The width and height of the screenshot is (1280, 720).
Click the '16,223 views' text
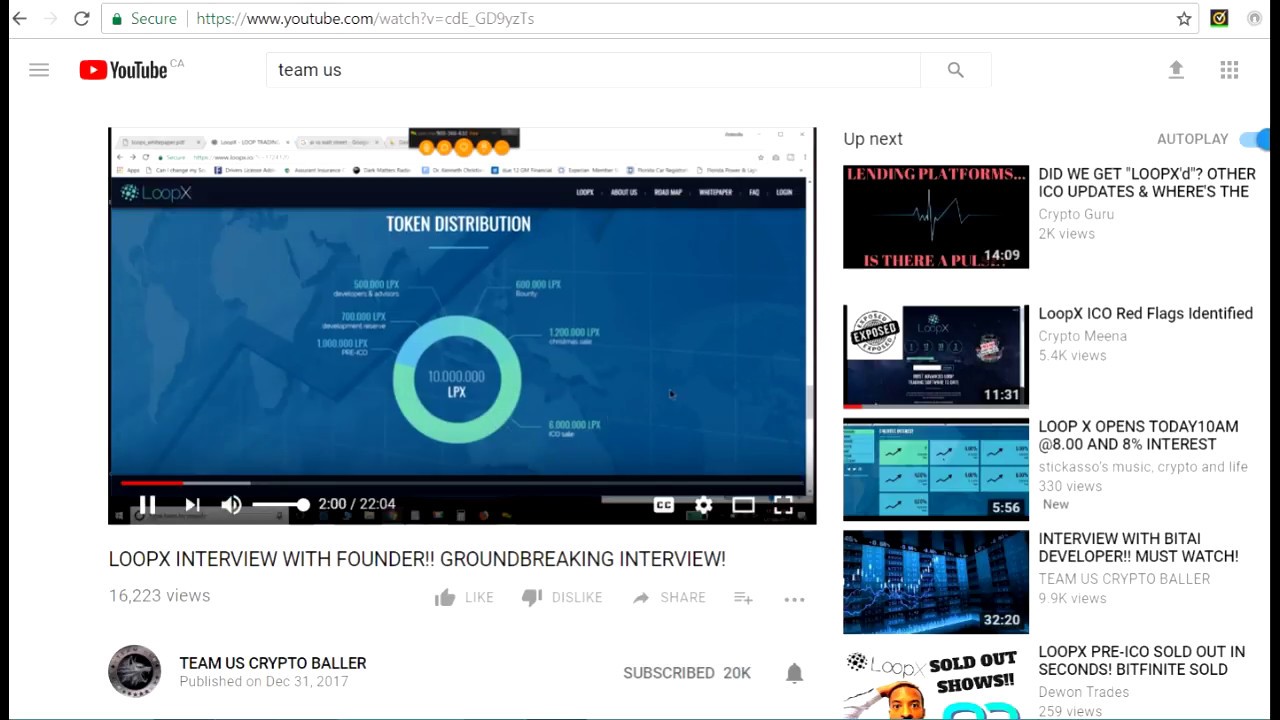coord(159,596)
